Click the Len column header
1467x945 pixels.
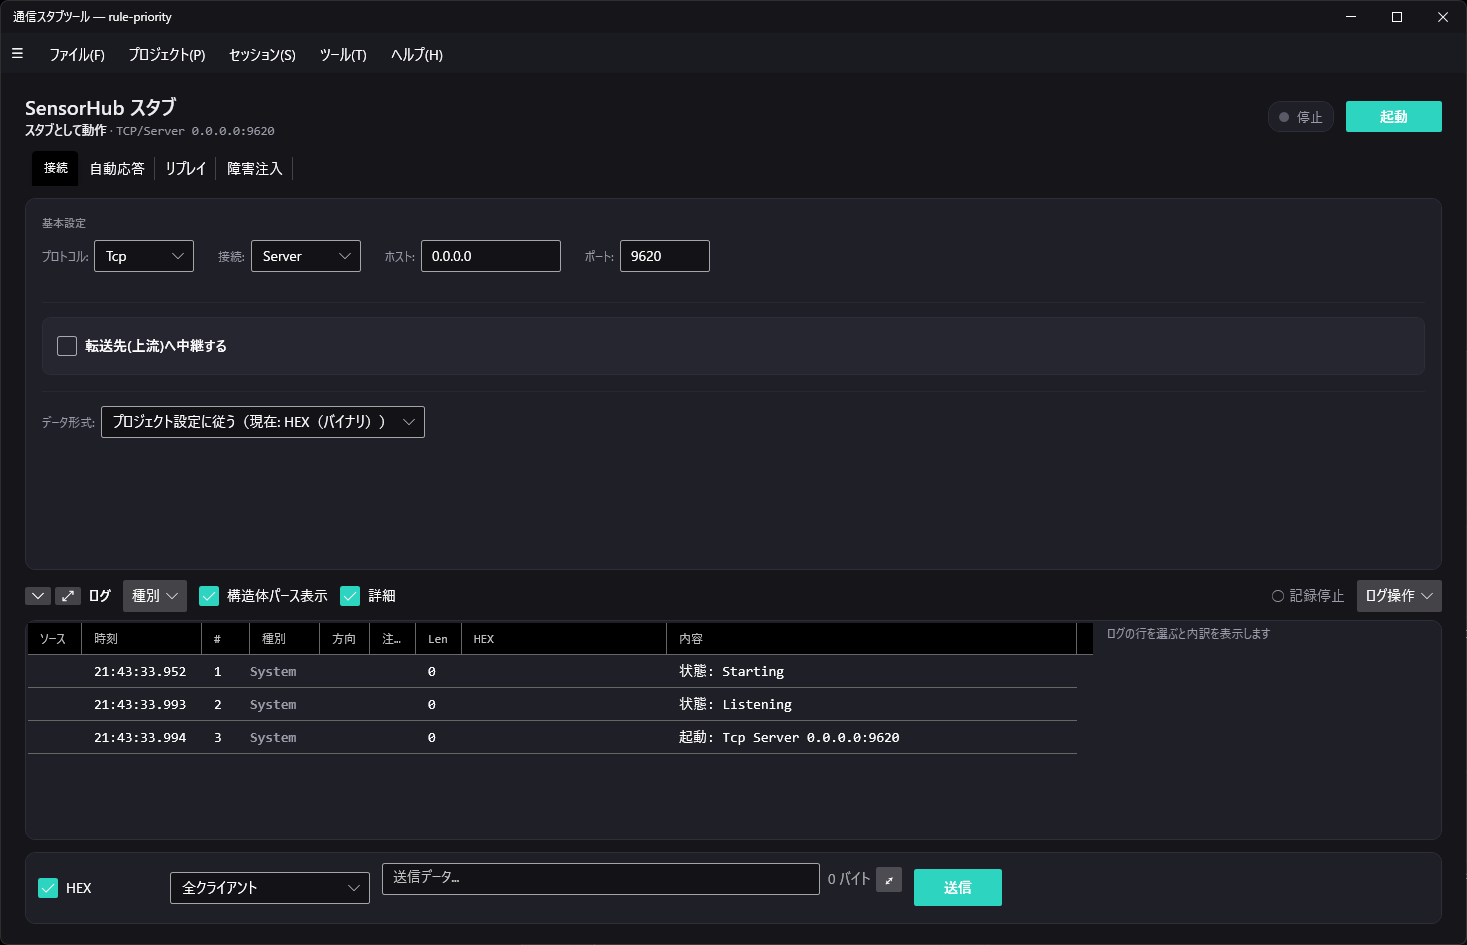[x=438, y=639]
